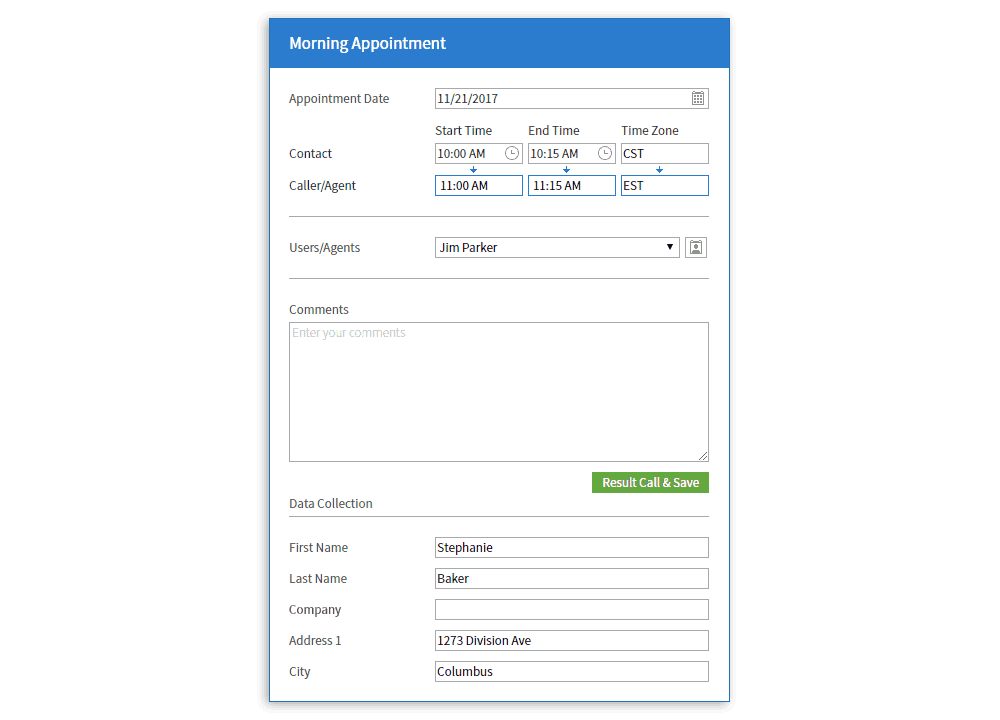Click the clock icon in Contact Start Time
This screenshot has height=720, width=1000.
[x=512, y=153]
